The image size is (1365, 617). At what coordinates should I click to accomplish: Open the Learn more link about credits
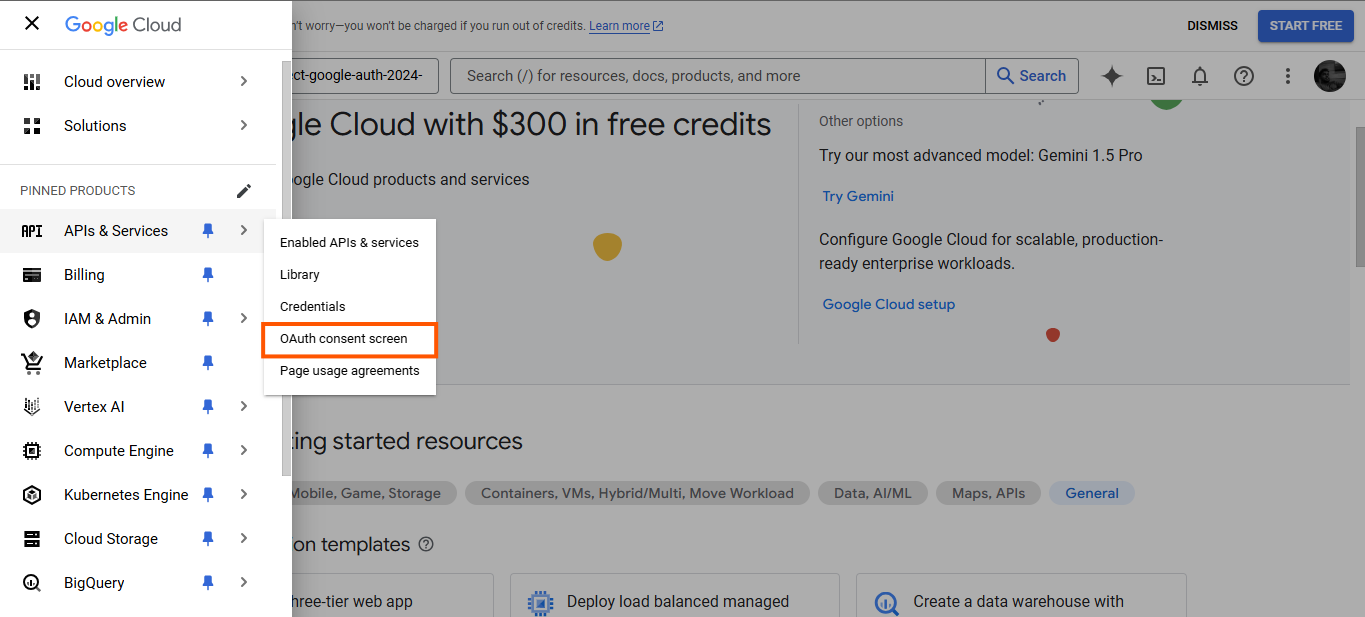(x=619, y=25)
